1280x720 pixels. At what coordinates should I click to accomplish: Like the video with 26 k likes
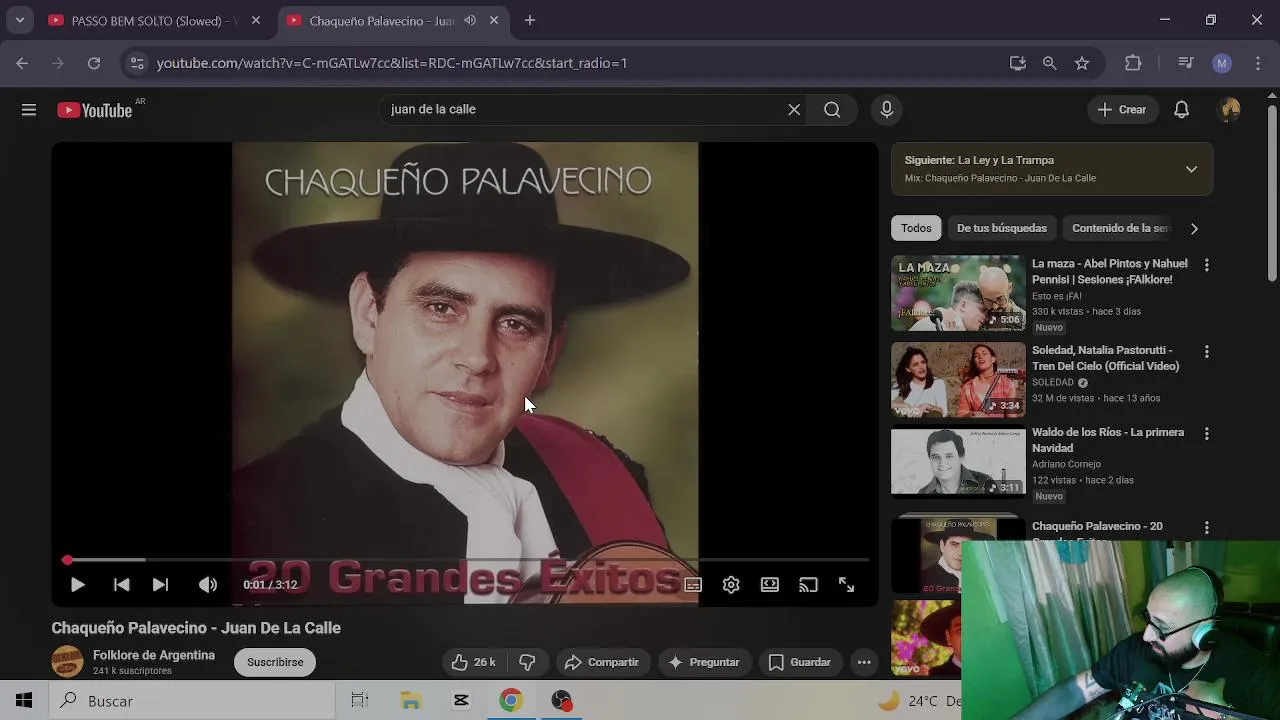pos(474,662)
